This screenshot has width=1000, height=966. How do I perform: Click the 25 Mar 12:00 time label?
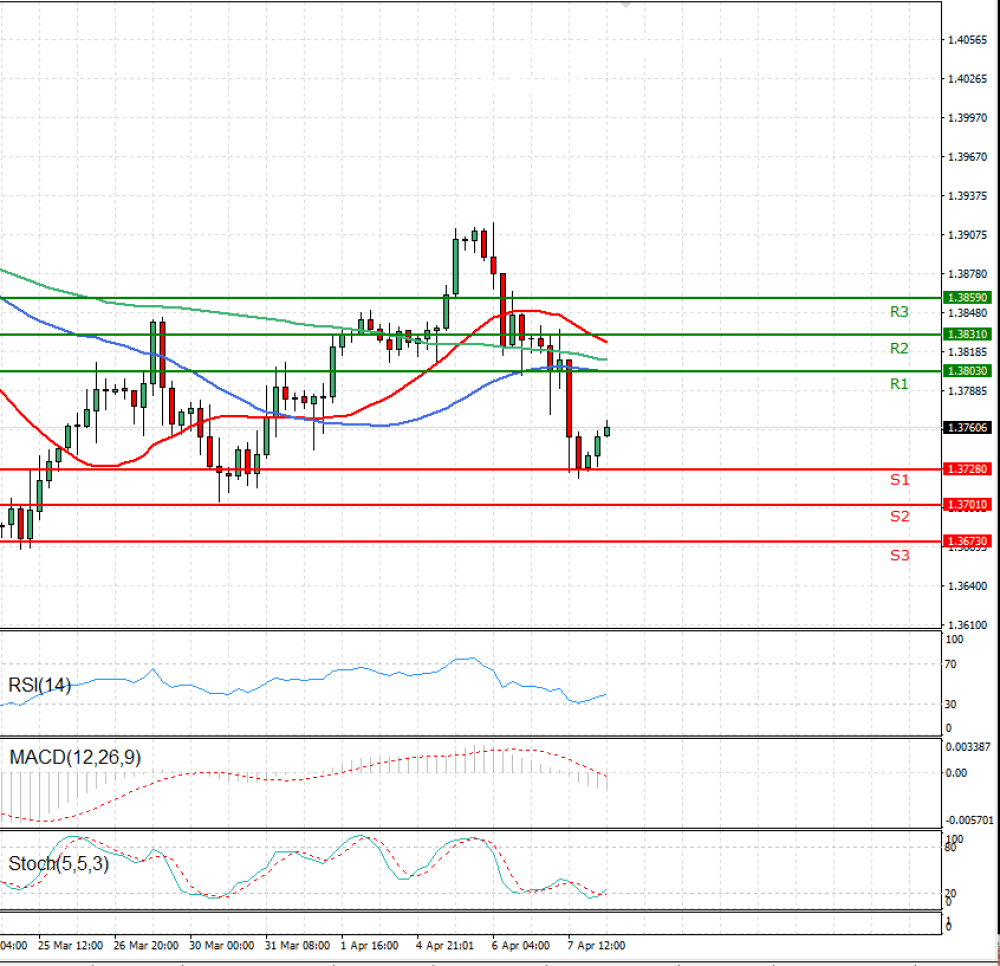coord(70,945)
